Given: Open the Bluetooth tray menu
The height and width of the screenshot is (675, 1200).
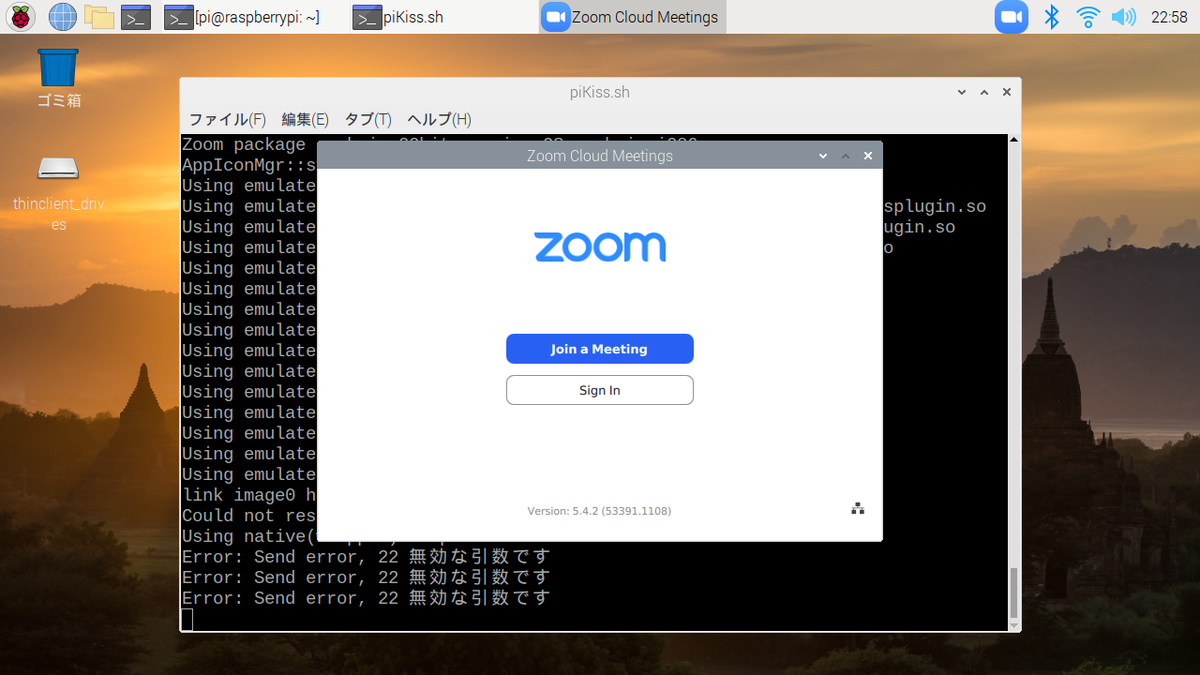Looking at the screenshot, I should 1051,16.
